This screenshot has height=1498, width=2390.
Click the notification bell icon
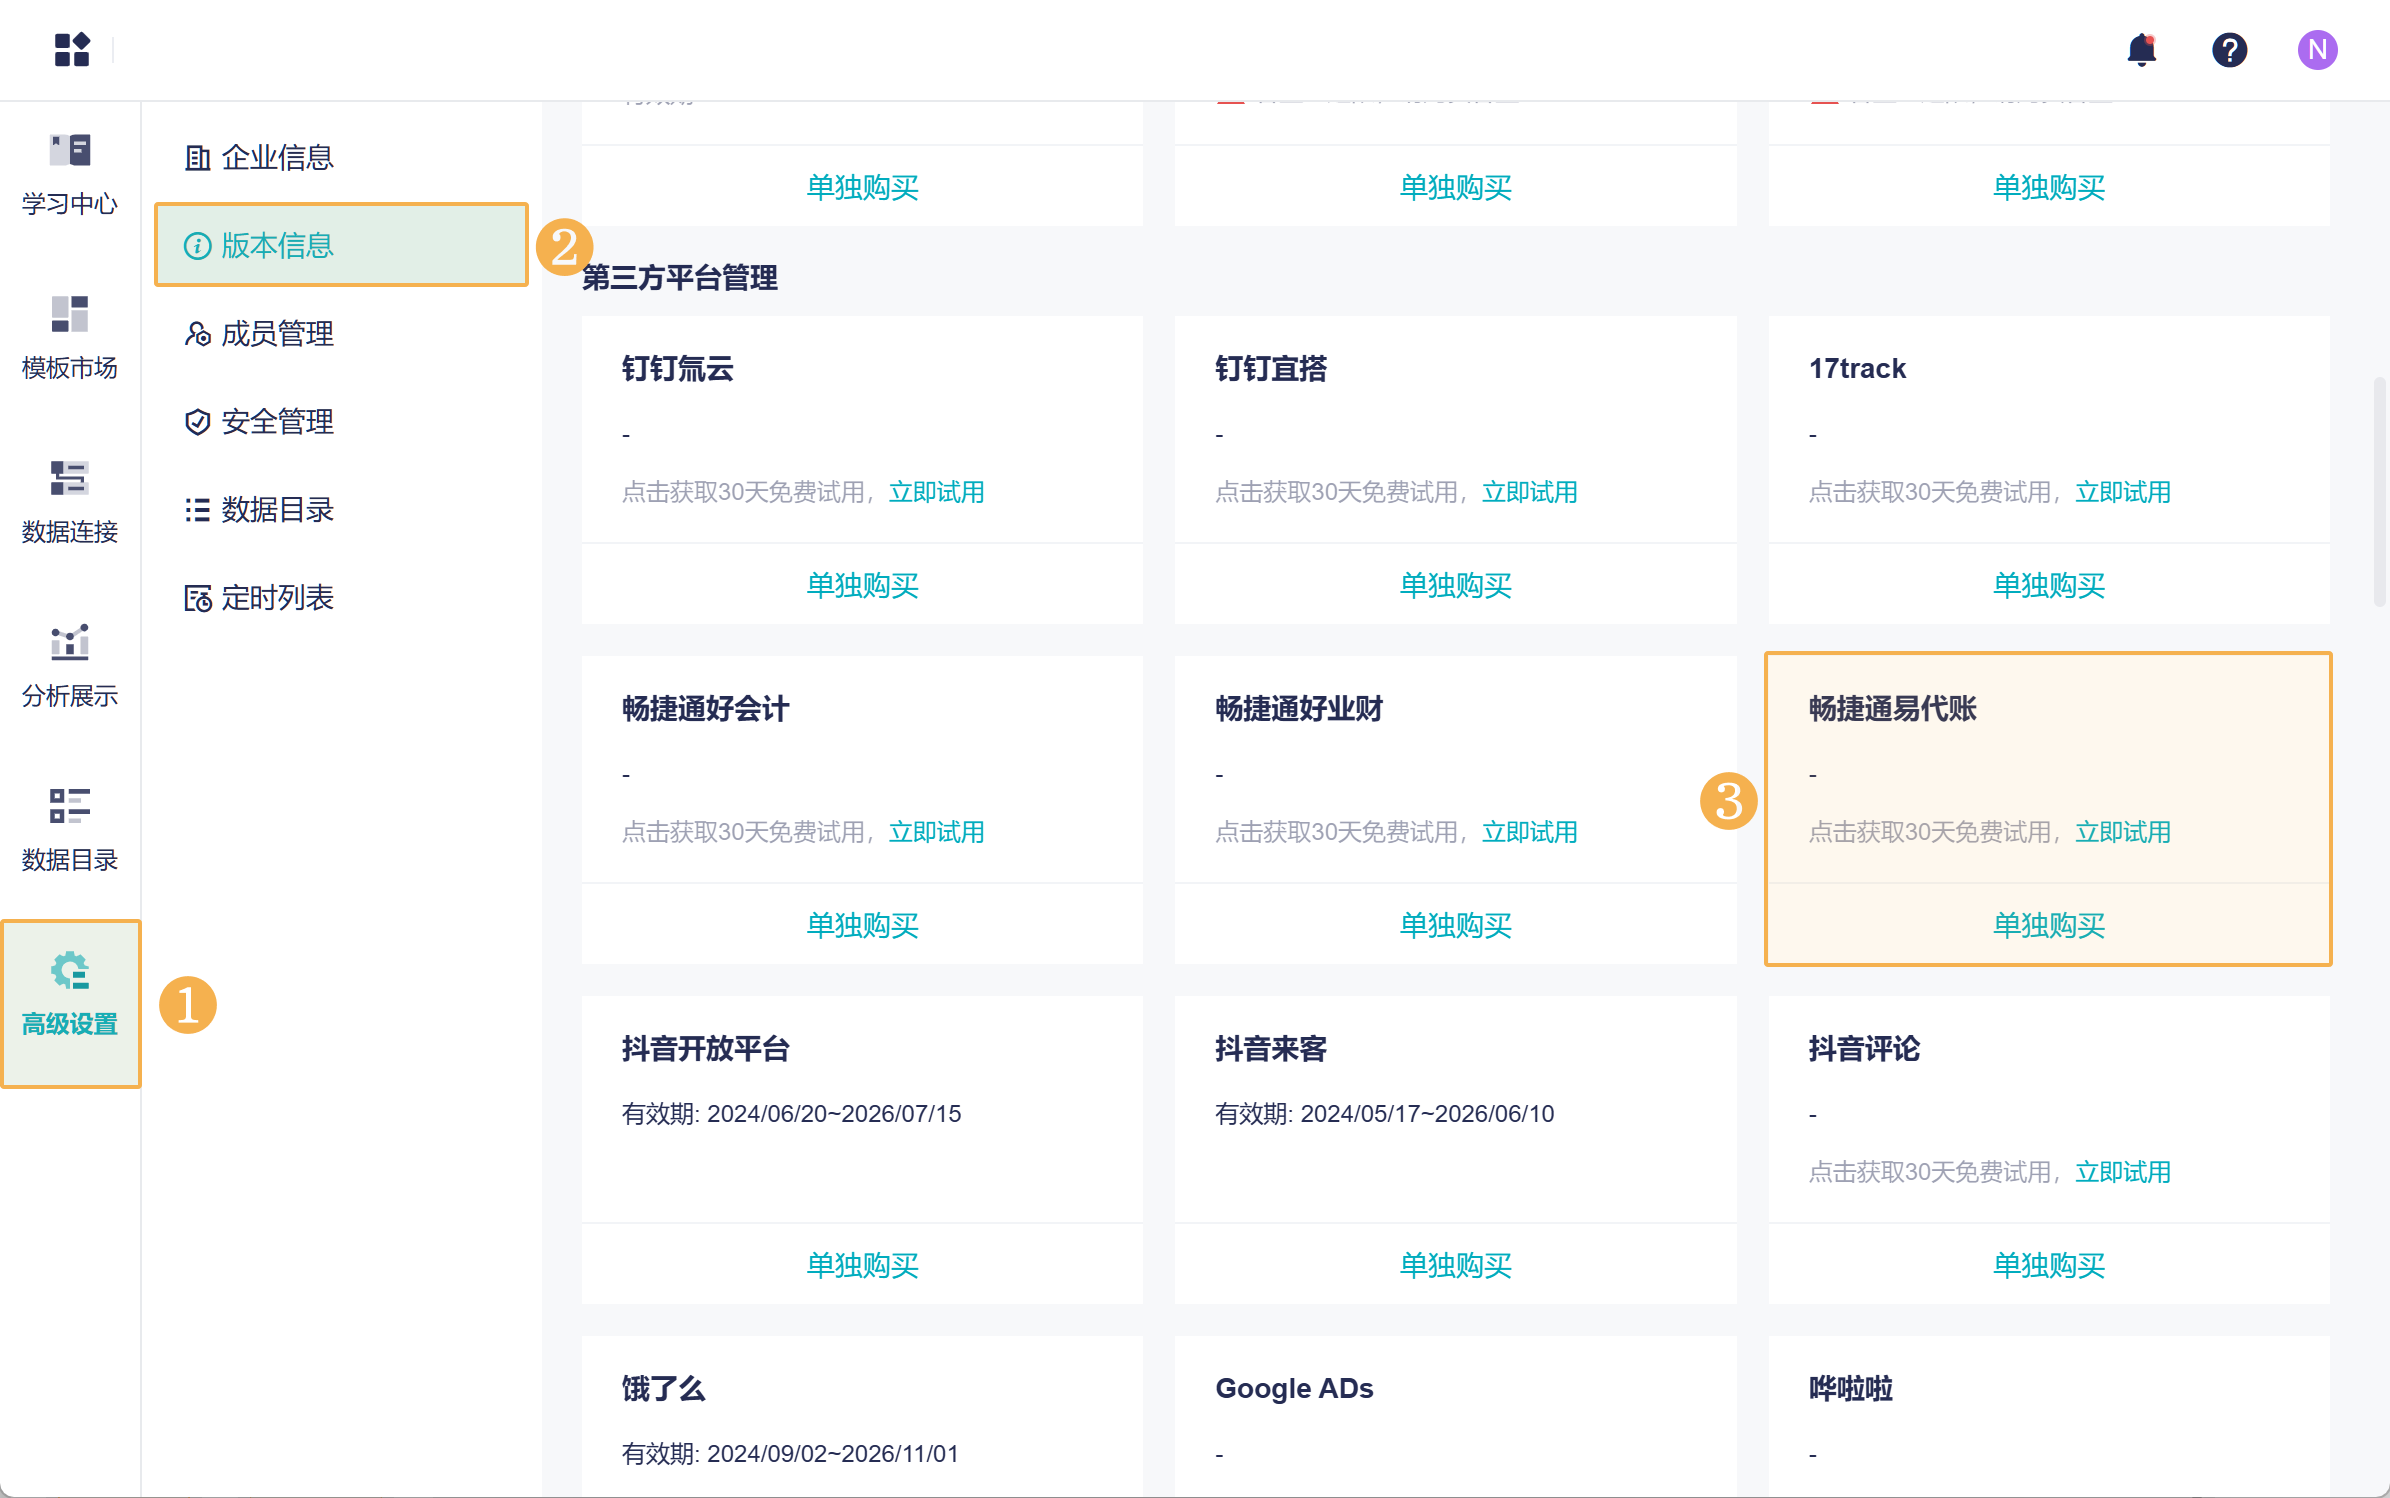click(x=2141, y=50)
